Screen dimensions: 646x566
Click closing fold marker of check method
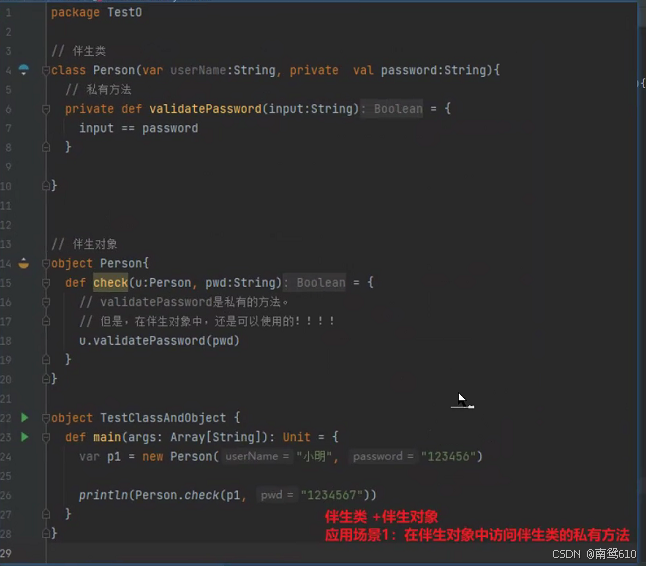tap(46, 360)
